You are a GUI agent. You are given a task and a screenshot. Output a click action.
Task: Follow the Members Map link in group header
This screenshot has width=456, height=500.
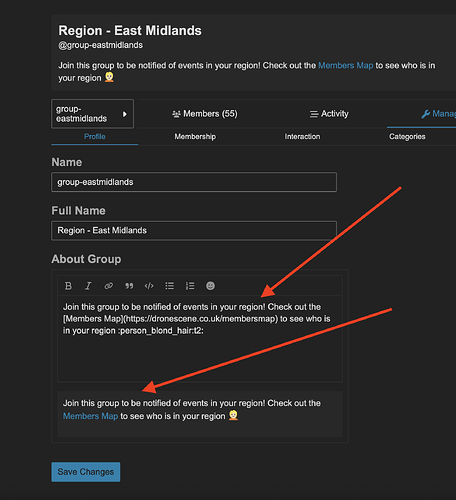(x=346, y=65)
